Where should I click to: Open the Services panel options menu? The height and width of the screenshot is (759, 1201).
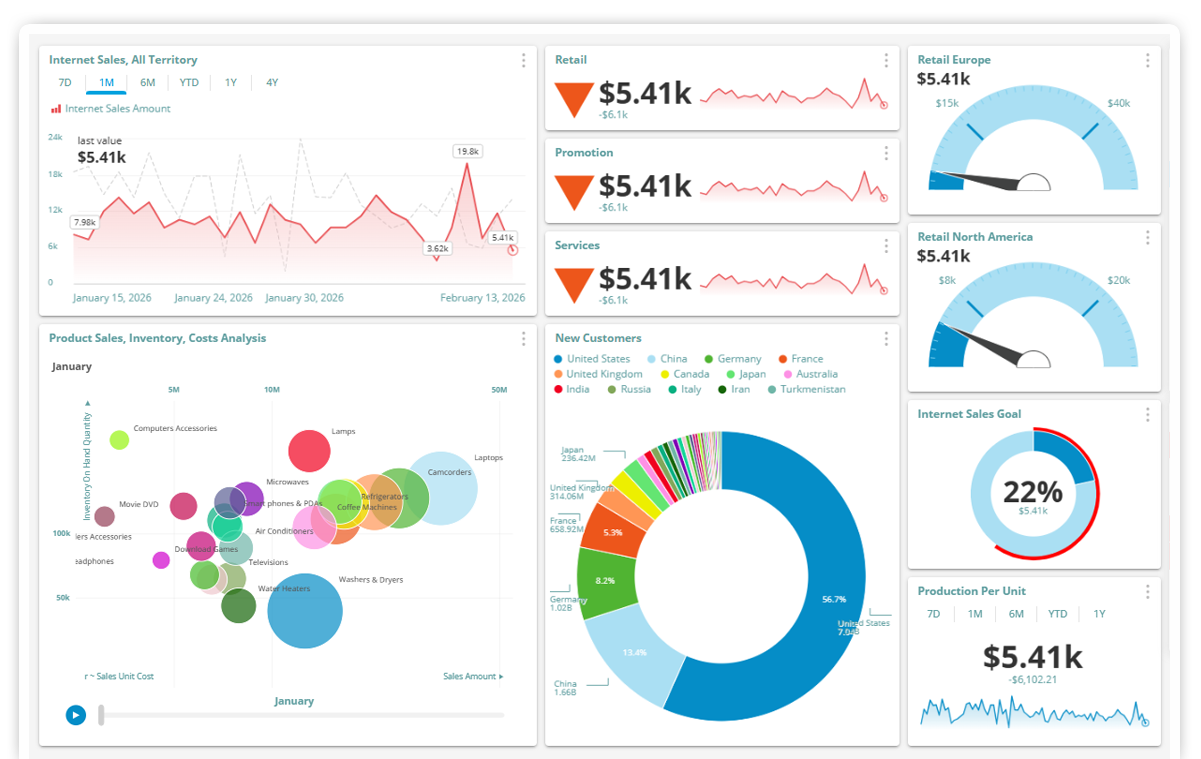pos(885,245)
